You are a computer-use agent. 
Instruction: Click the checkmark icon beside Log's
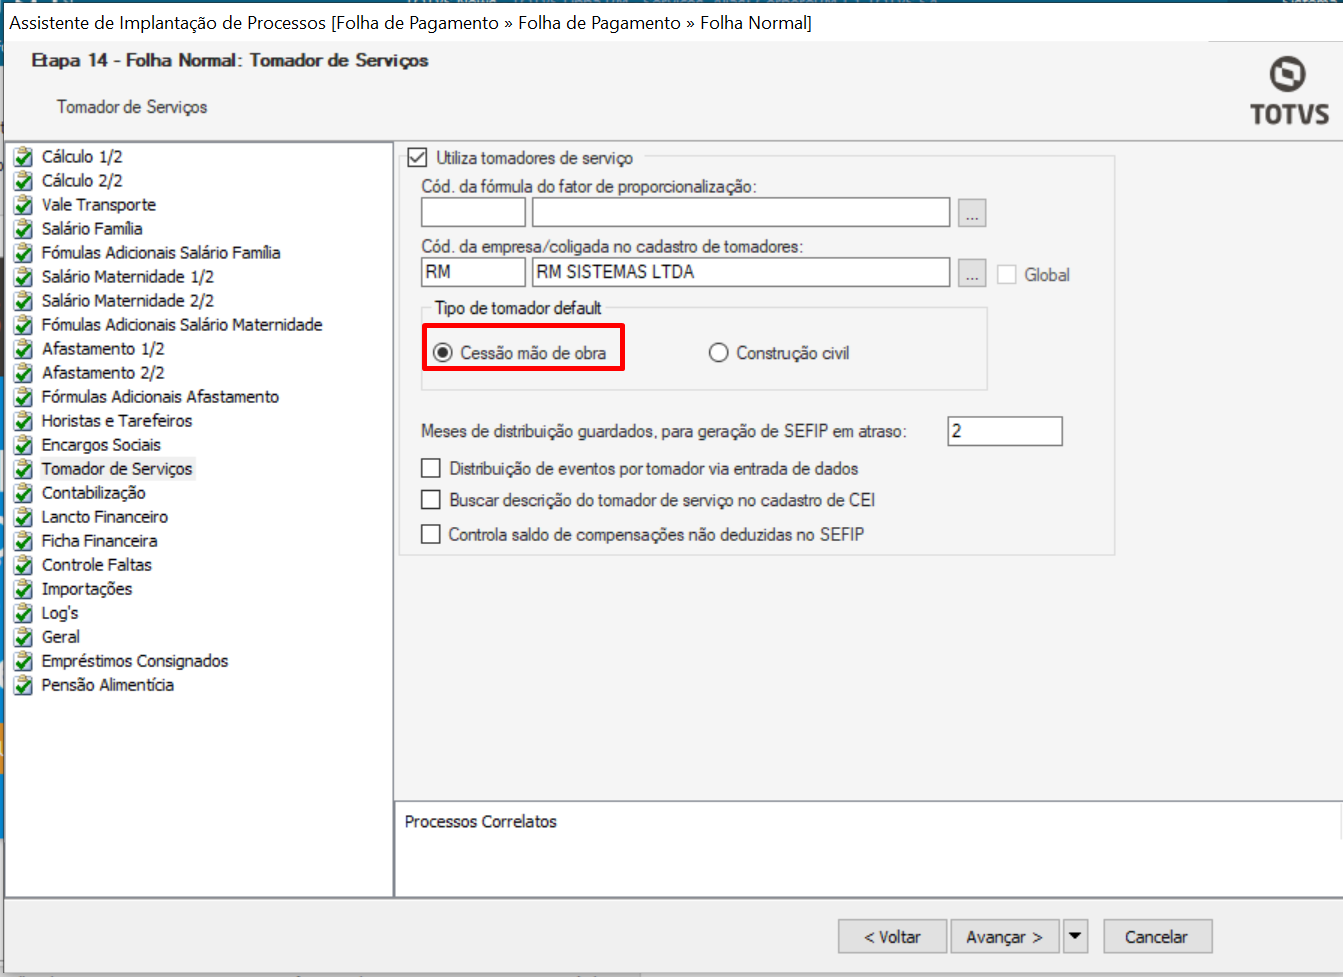[24, 613]
